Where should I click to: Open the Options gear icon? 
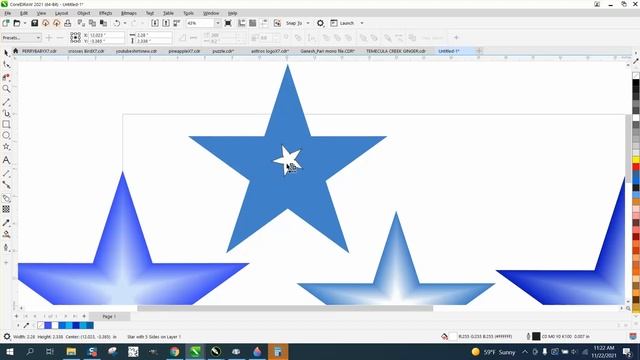pyautogui.click(x=320, y=23)
